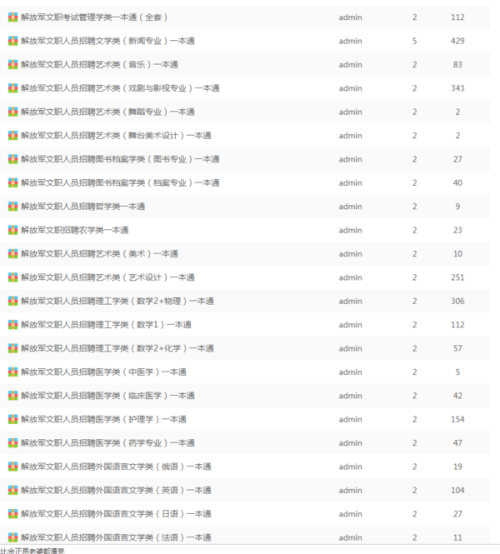Click the view count 429 on the 新闻专业 row
This screenshot has width=500, height=554.
click(458, 41)
